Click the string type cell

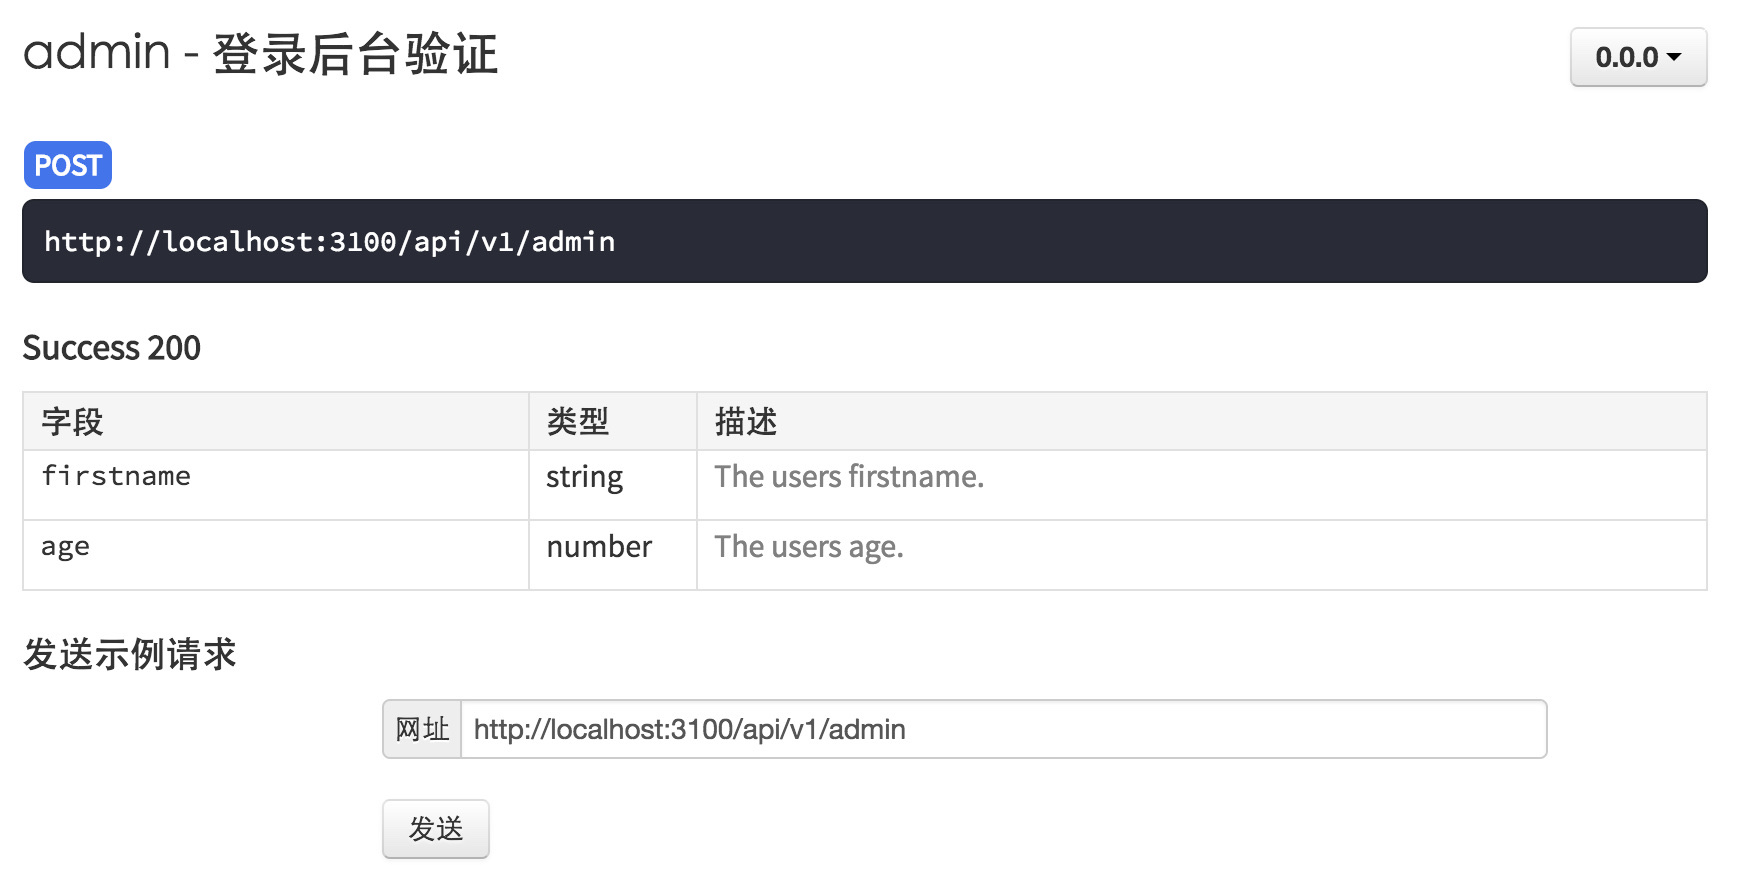pos(585,477)
